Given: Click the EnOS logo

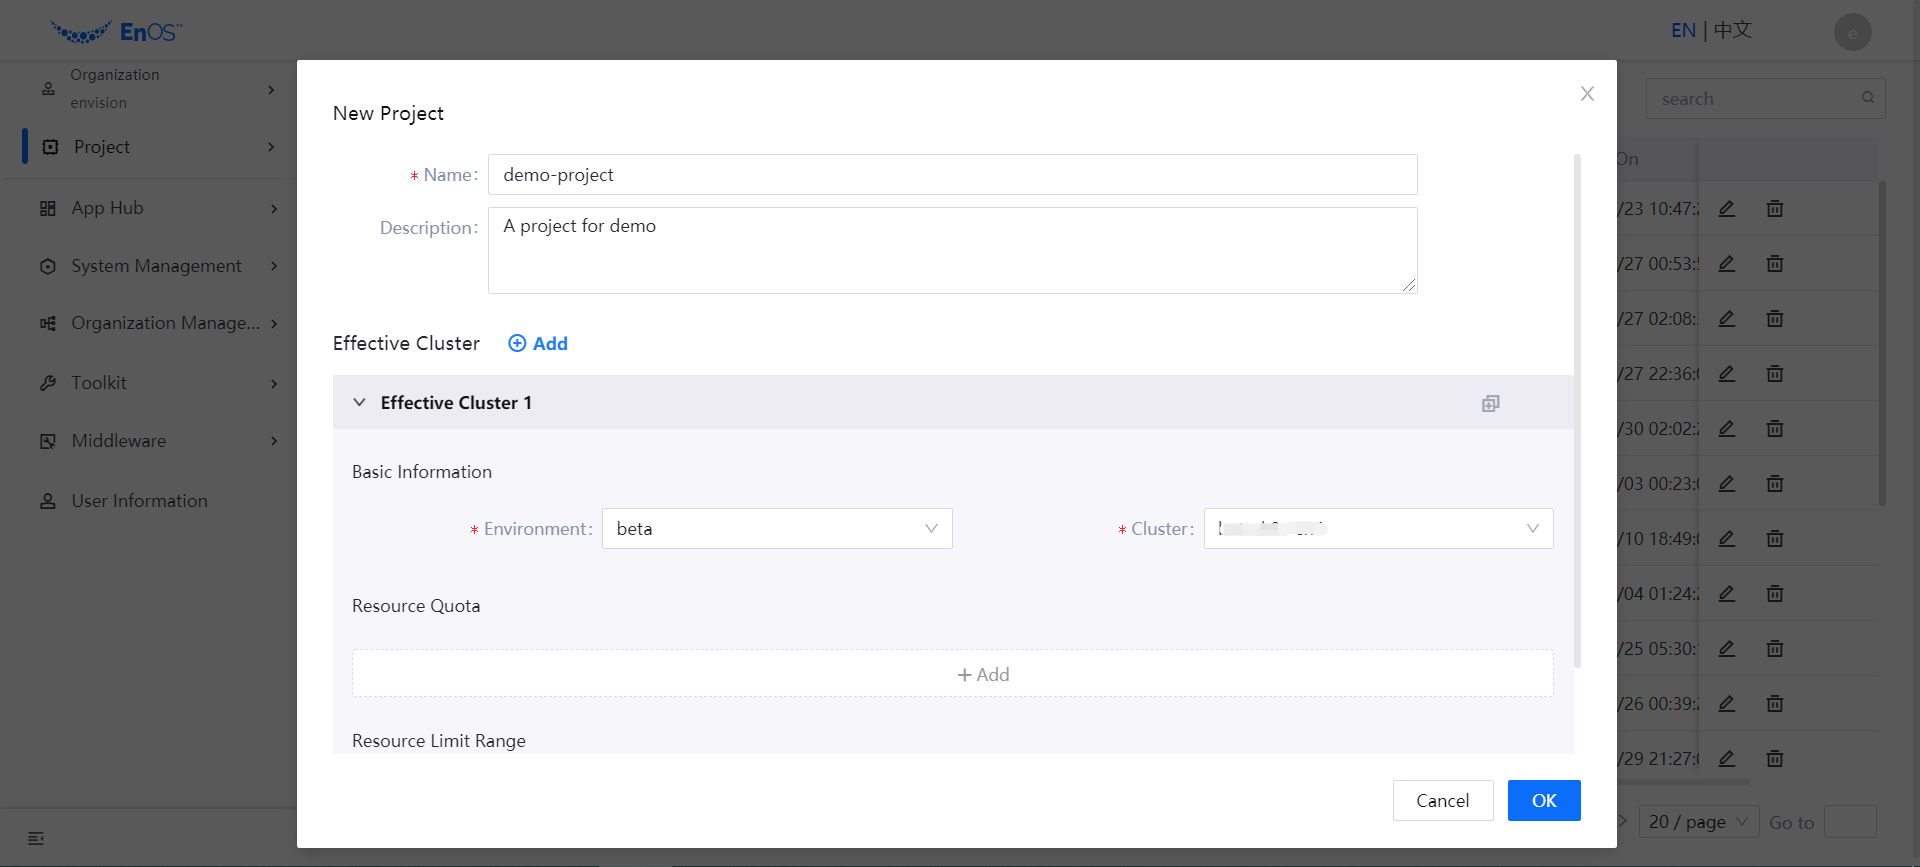Looking at the screenshot, I should coord(116,32).
